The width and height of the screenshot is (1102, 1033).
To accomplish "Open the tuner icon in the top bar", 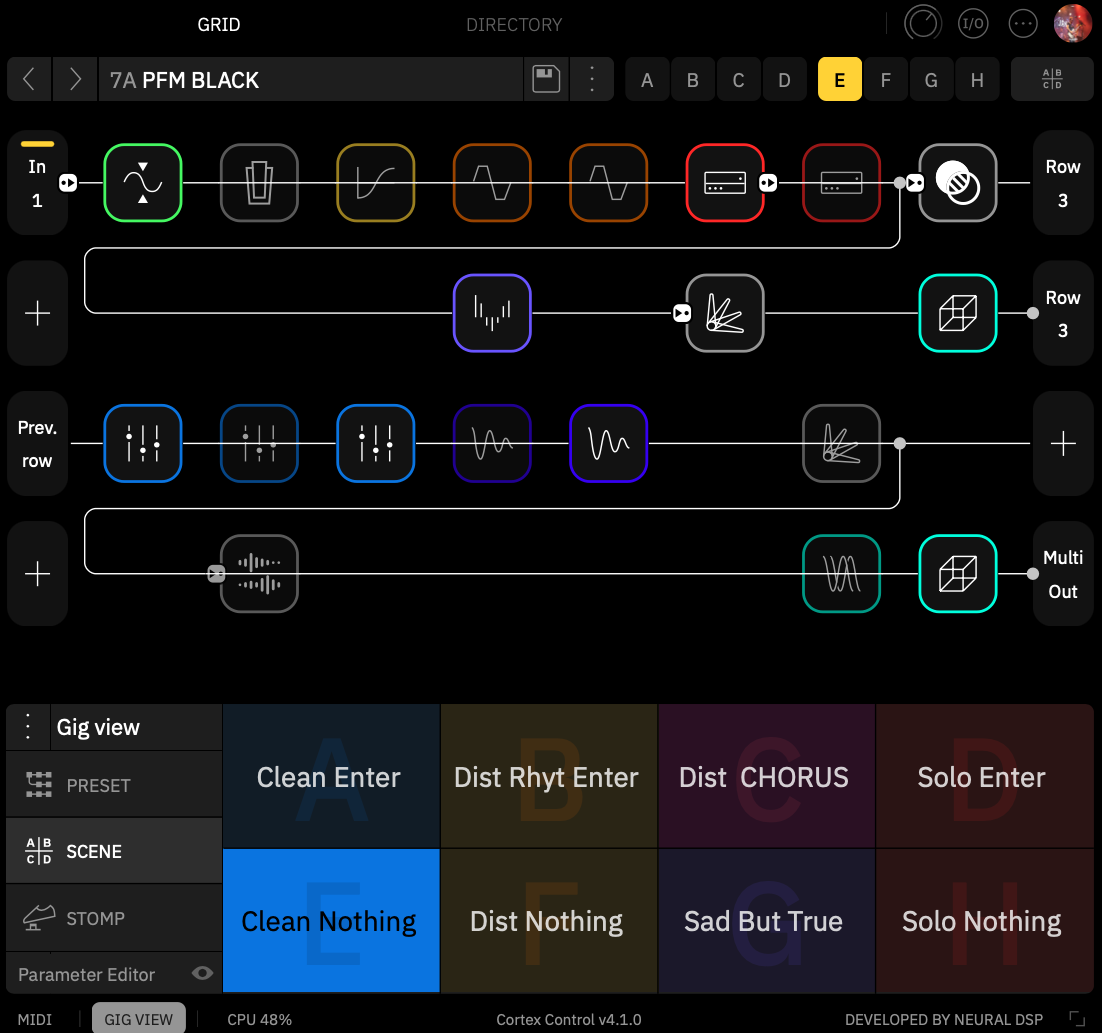I will (922, 24).
